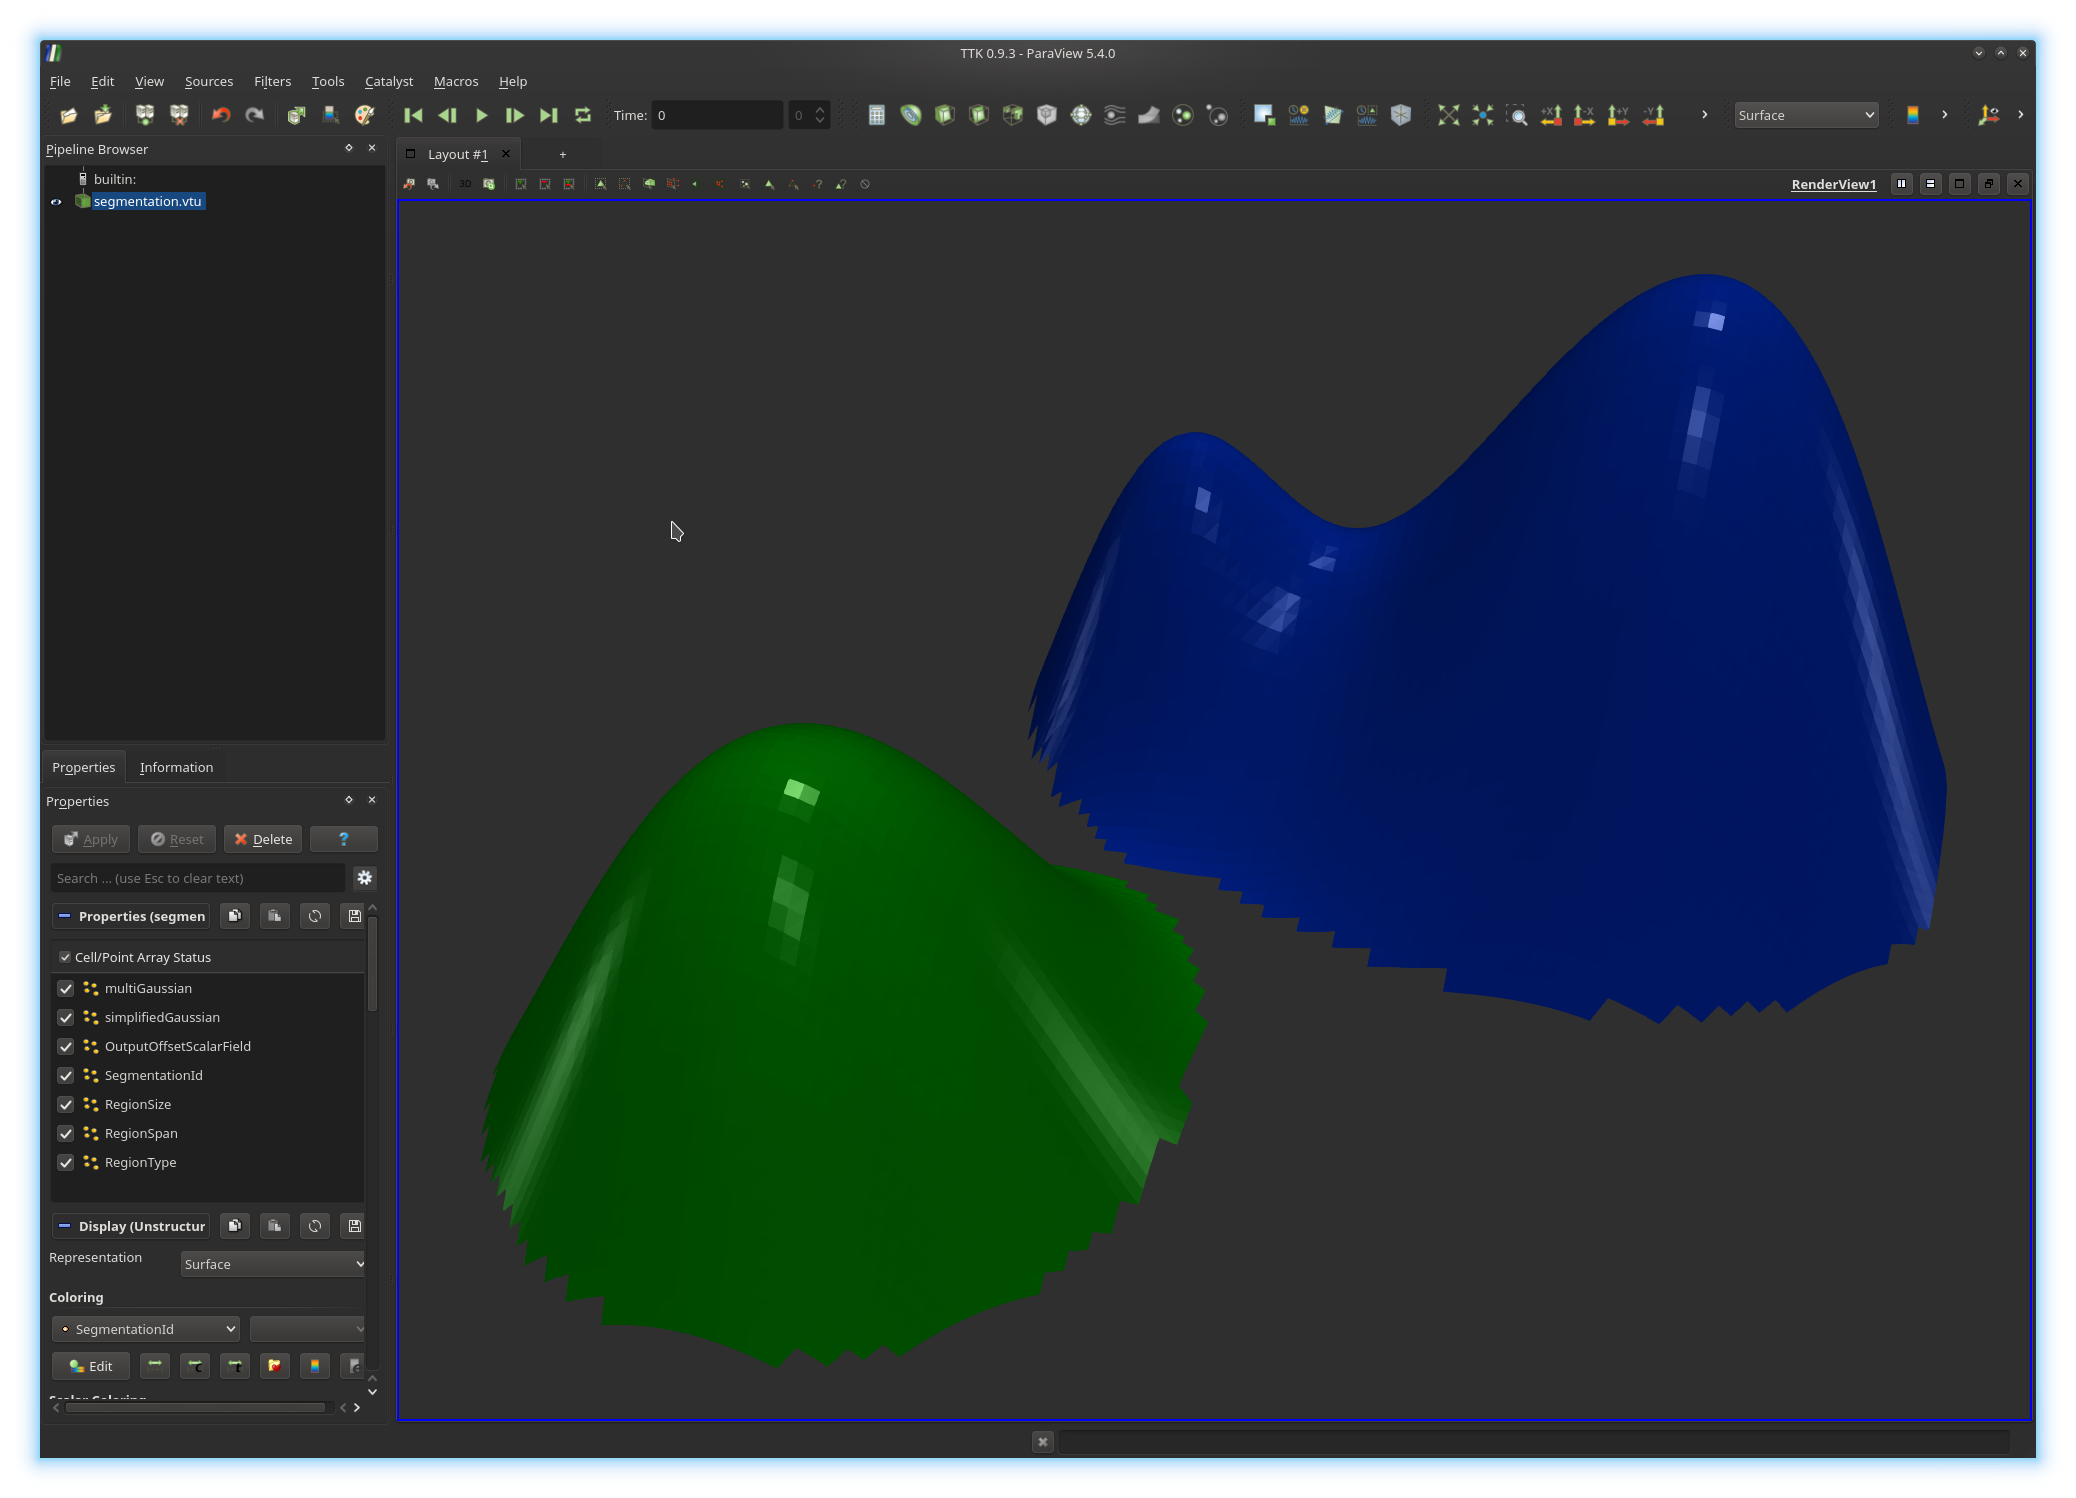Click the Calculator filter icon
Screen dimensions: 2076x1498
pos(876,115)
